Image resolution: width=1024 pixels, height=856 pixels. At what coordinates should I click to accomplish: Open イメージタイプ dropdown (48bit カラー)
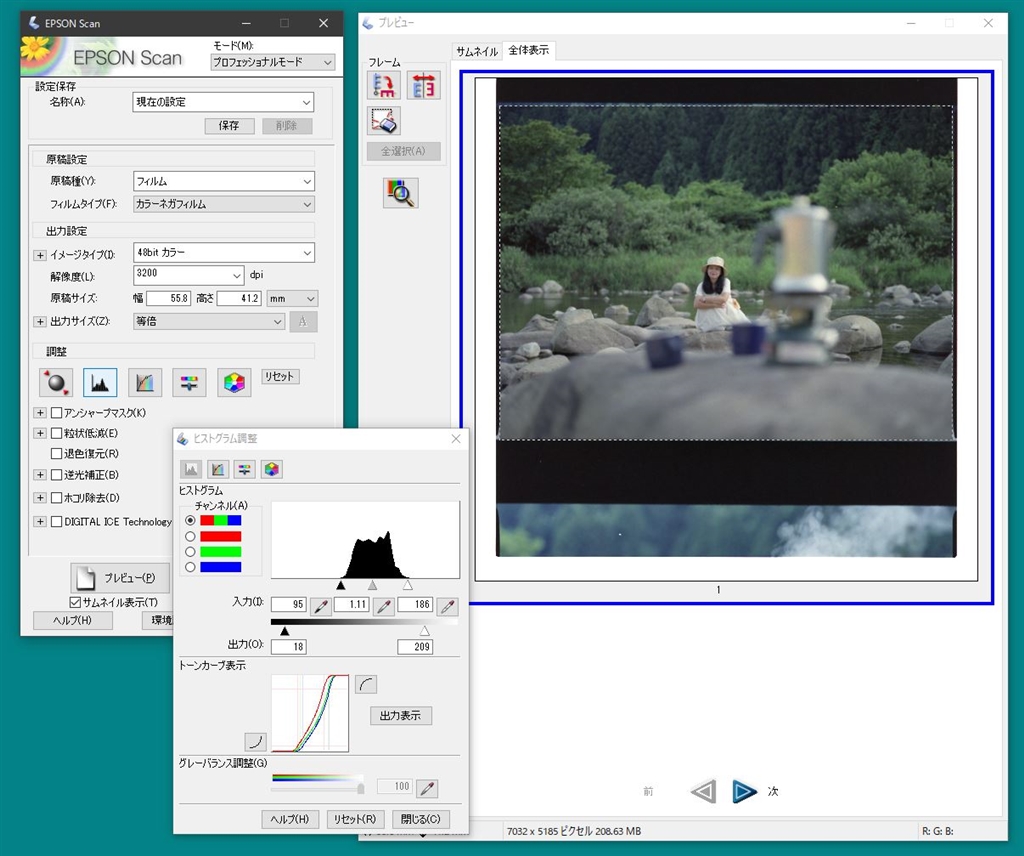click(223, 252)
